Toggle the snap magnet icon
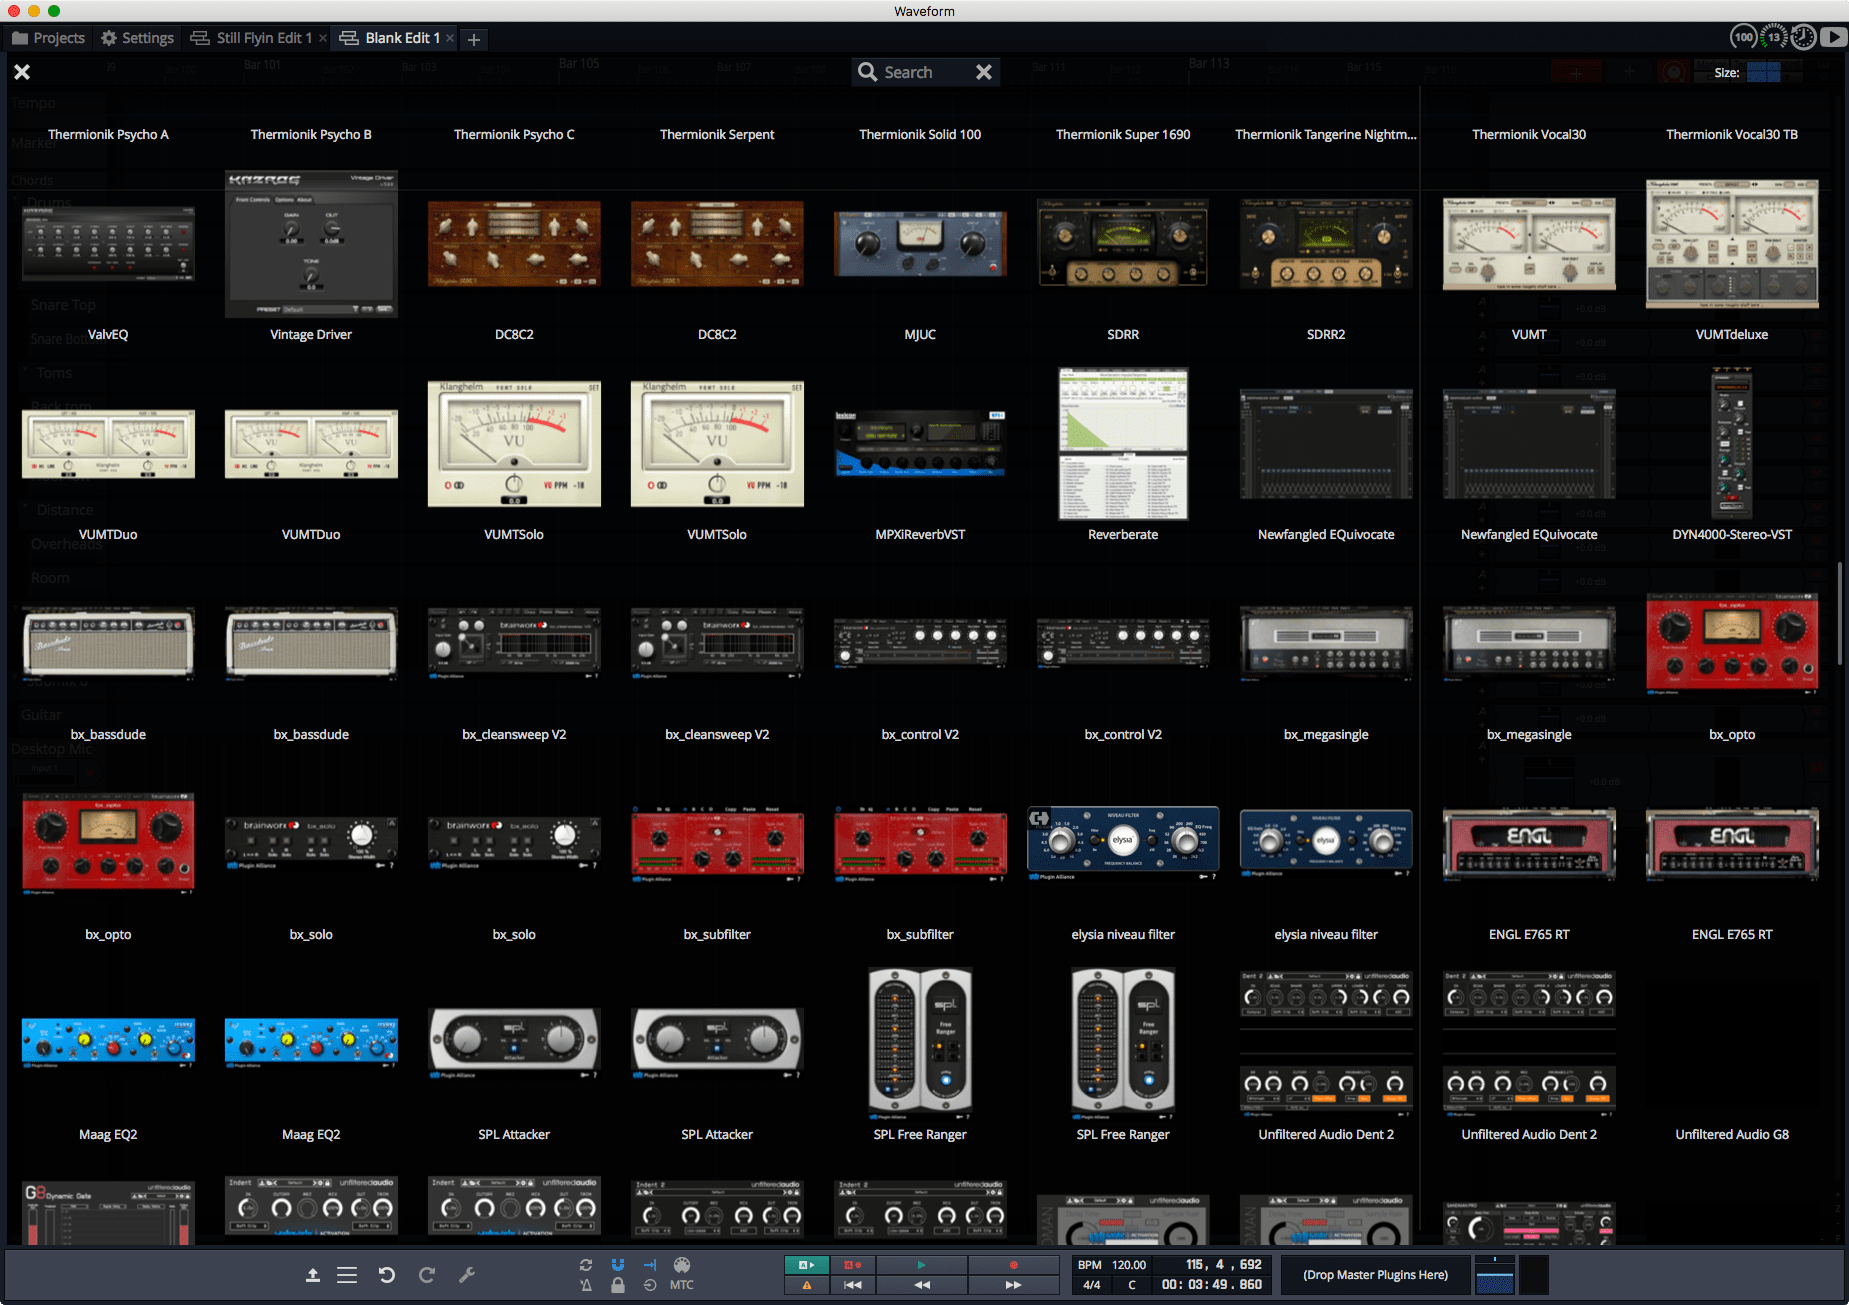 pyautogui.click(x=618, y=1265)
